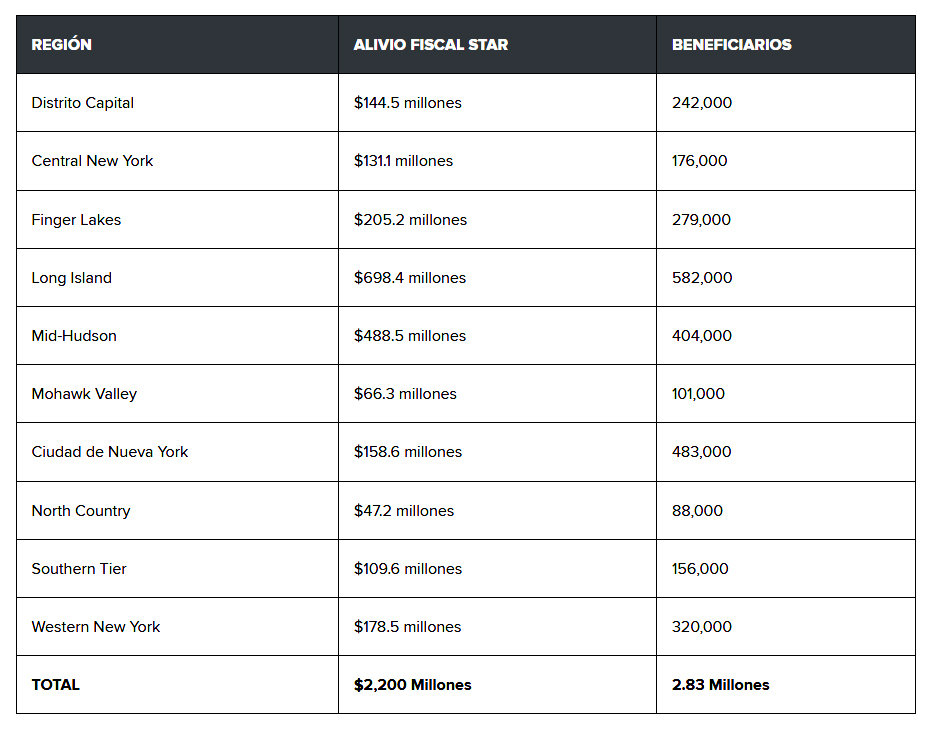The width and height of the screenshot is (935, 734).
Task: Click the REGIÓN column header
Action: (62, 45)
